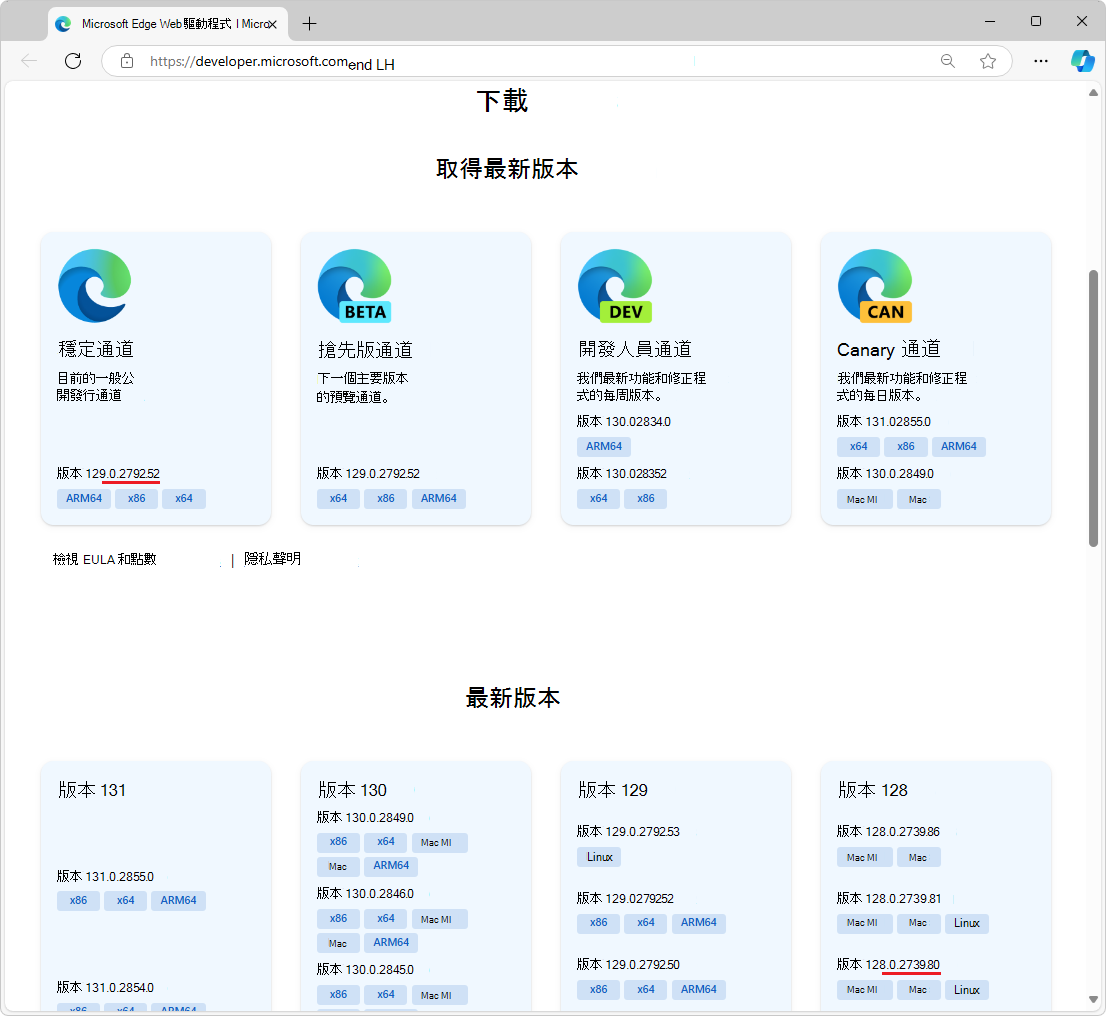
Task: Click the Edge BETA channel logo
Action: [x=355, y=286]
